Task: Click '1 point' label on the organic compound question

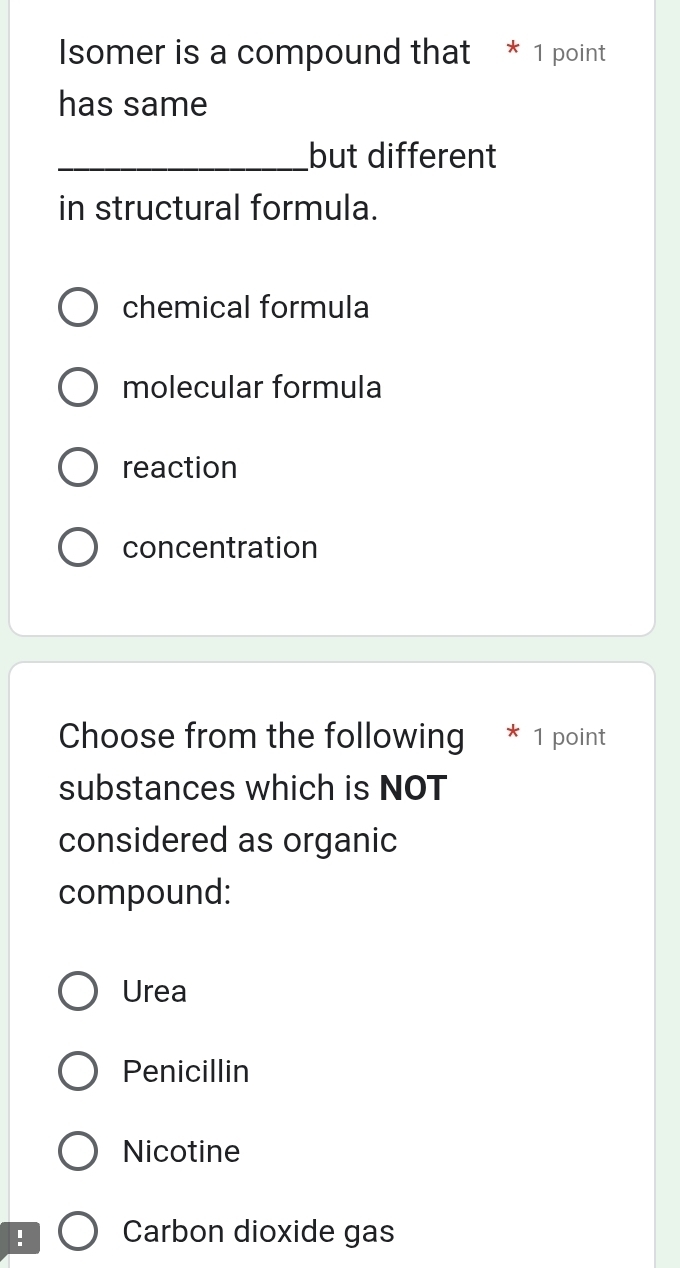Action: (x=570, y=738)
